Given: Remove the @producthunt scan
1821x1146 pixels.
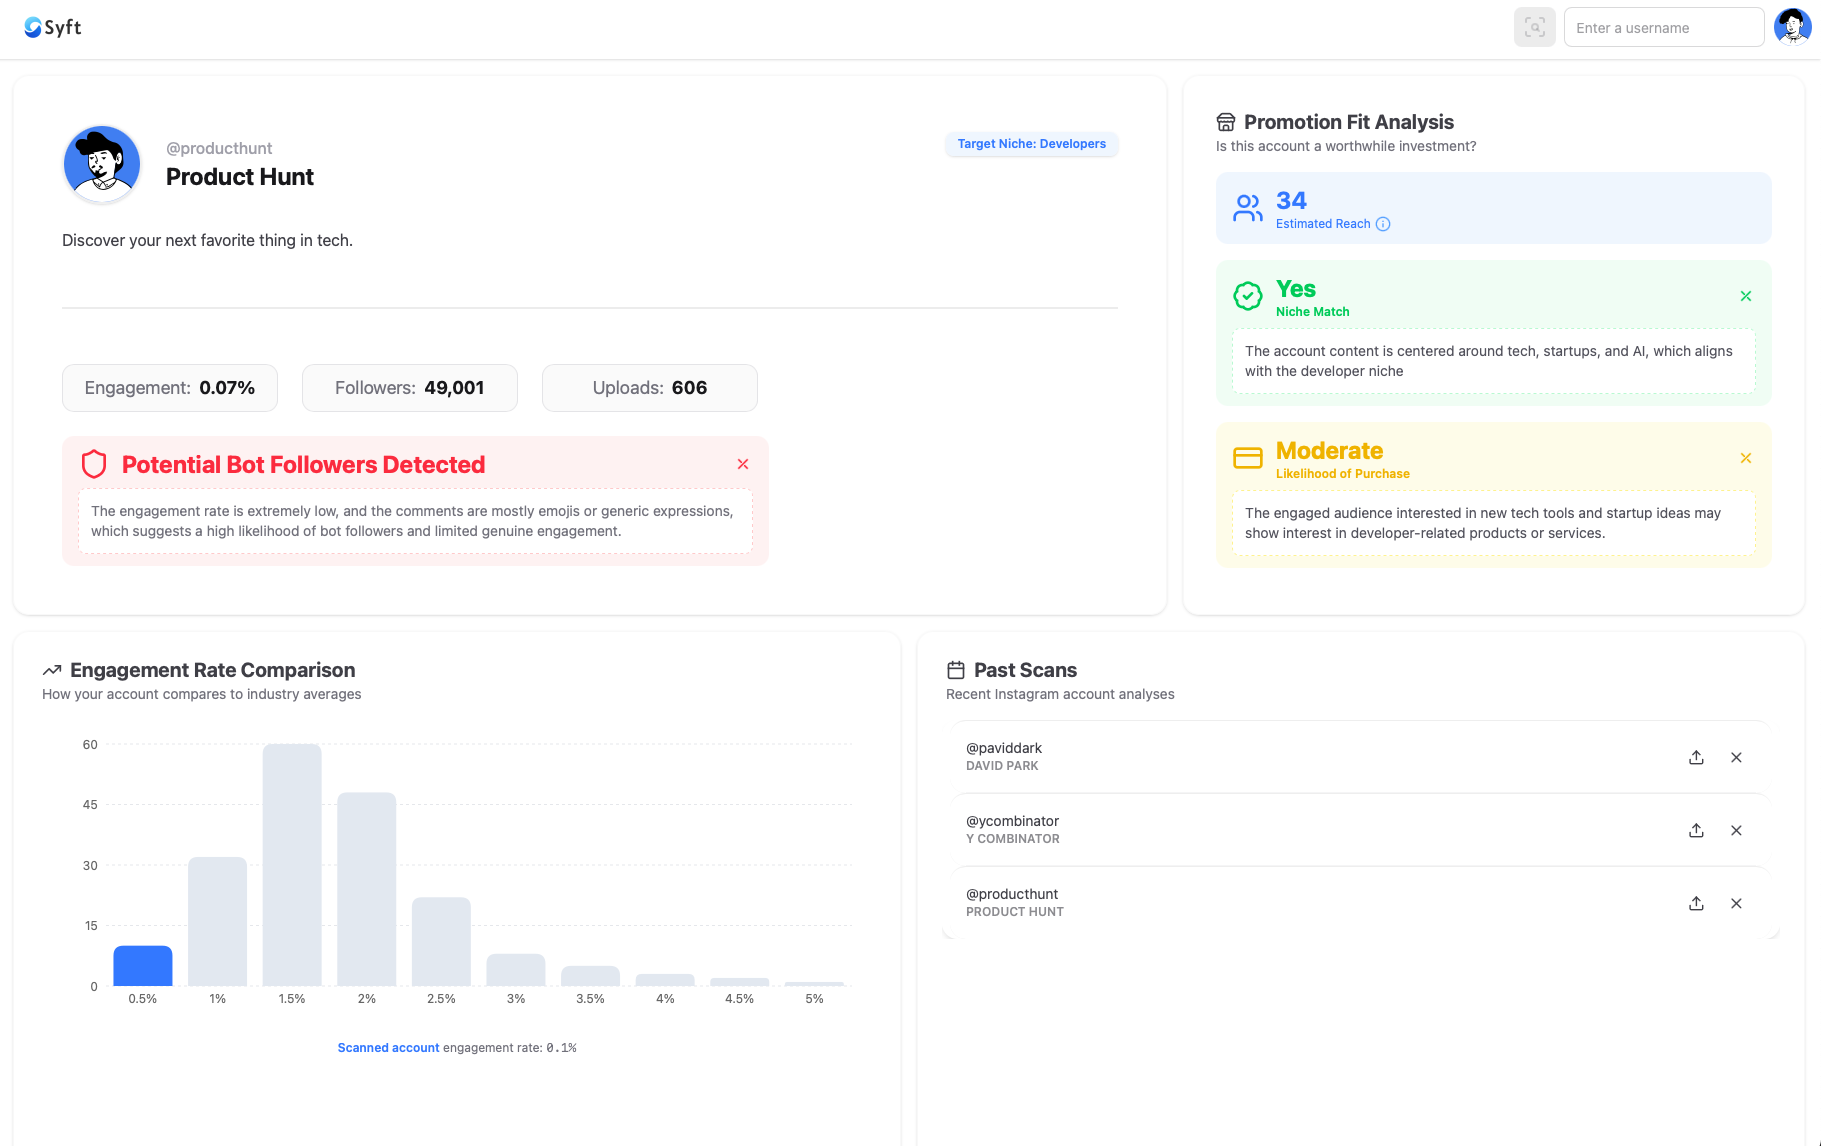Looking at the screenshot, I should (x=1736, y=903).
